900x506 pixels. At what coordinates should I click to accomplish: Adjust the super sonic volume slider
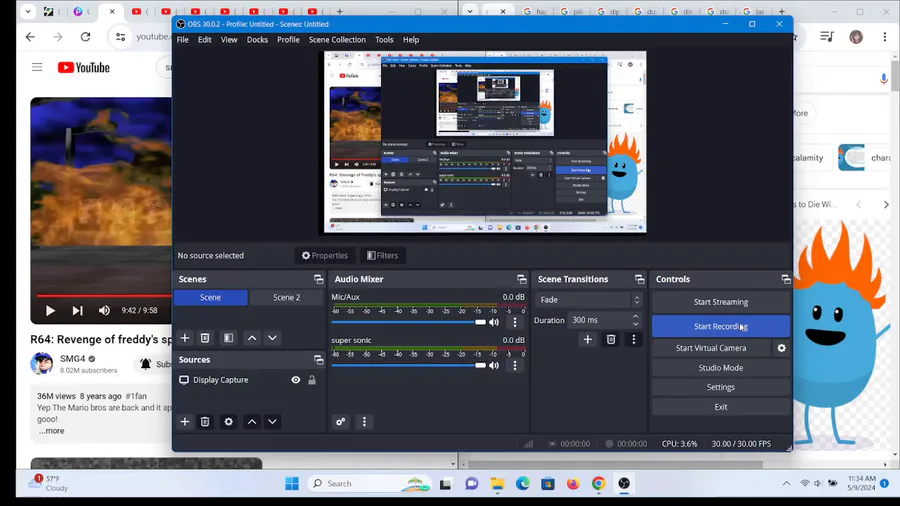[409, 365]
